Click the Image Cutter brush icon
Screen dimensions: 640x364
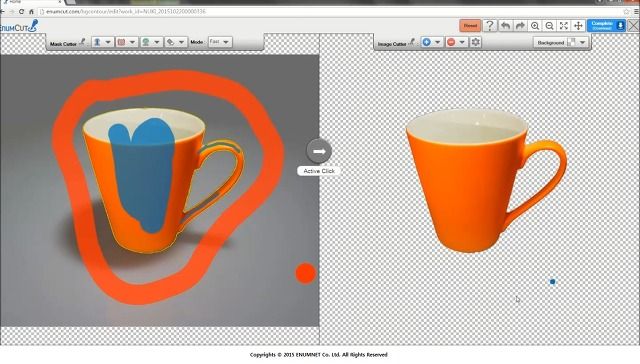coord(412,42)
